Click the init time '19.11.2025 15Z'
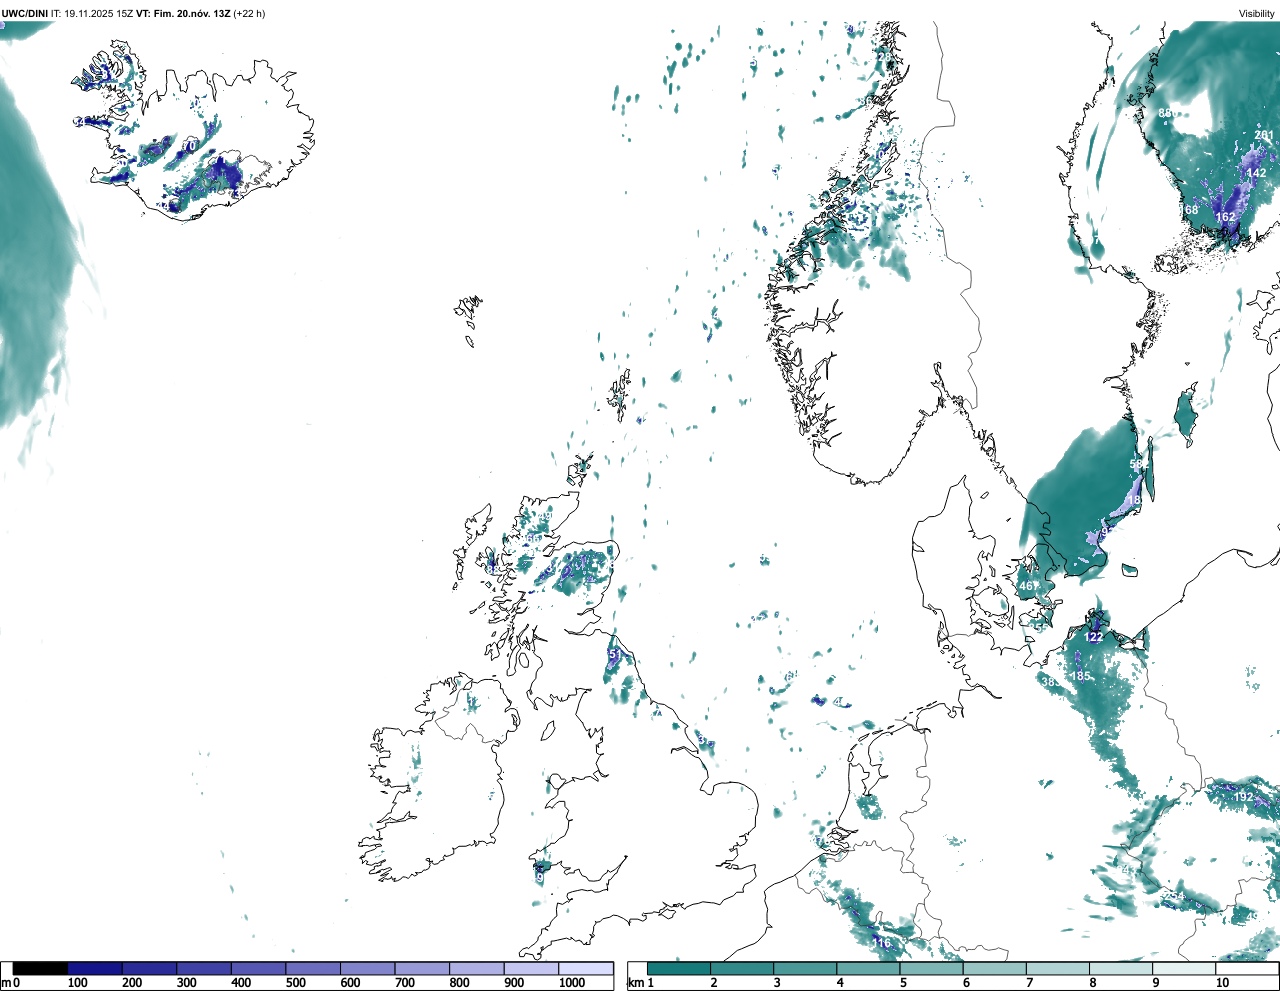 click(x=98, y=13)
